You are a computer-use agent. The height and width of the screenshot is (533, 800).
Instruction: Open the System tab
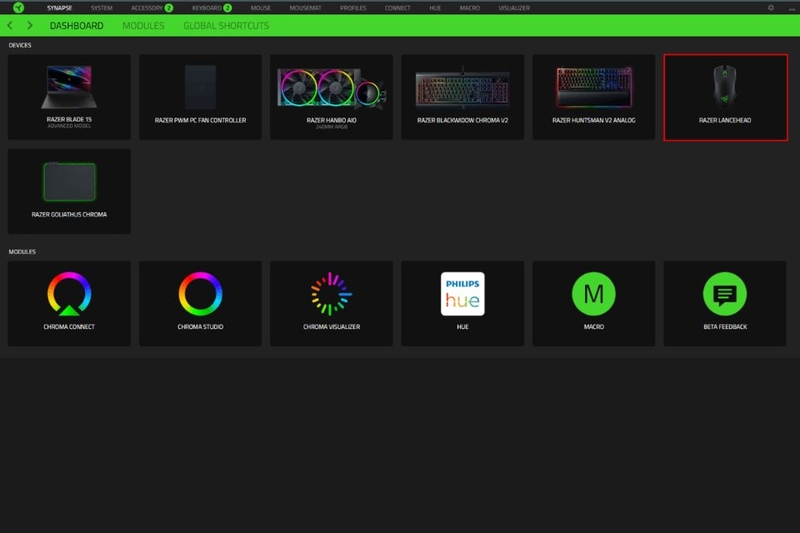click(102, 8)
